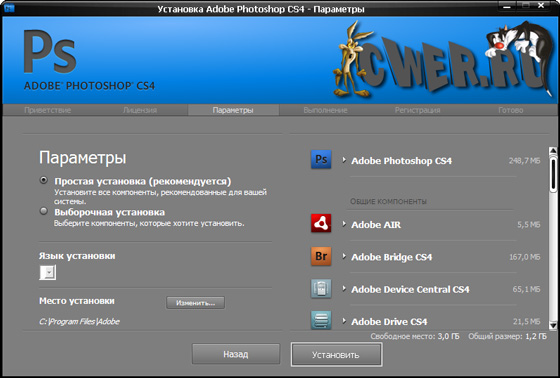
Task: Switch to the Регистрация step tab
Action: 418,110
